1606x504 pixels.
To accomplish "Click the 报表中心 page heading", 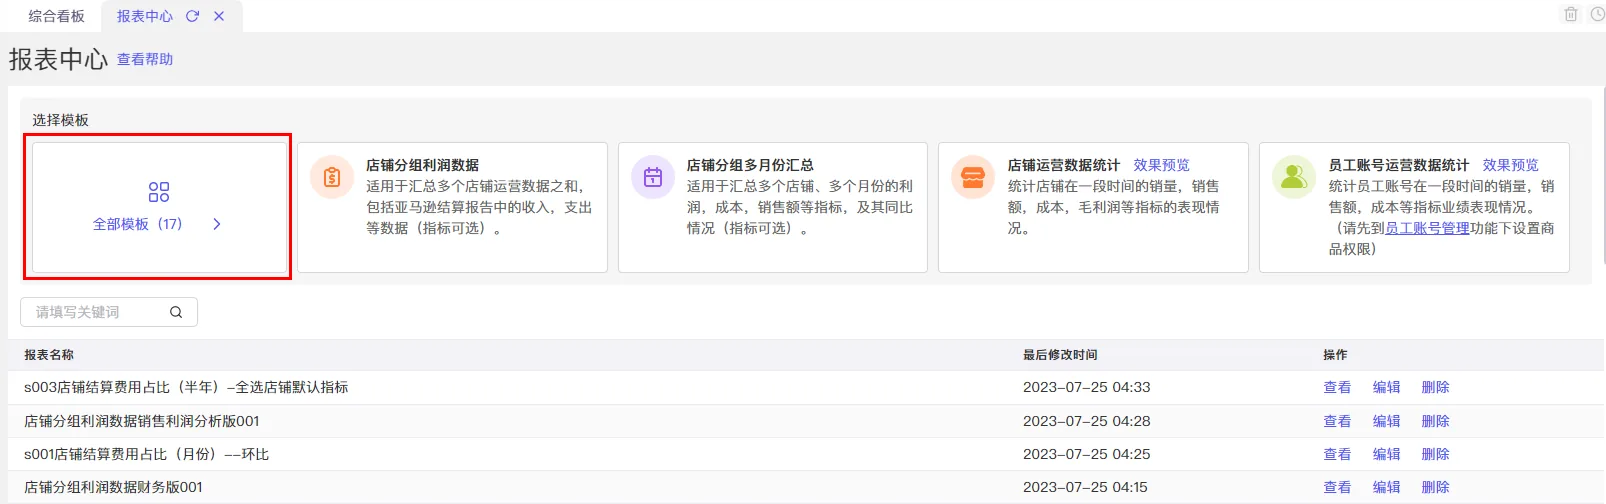I will [x=58, y=59].
